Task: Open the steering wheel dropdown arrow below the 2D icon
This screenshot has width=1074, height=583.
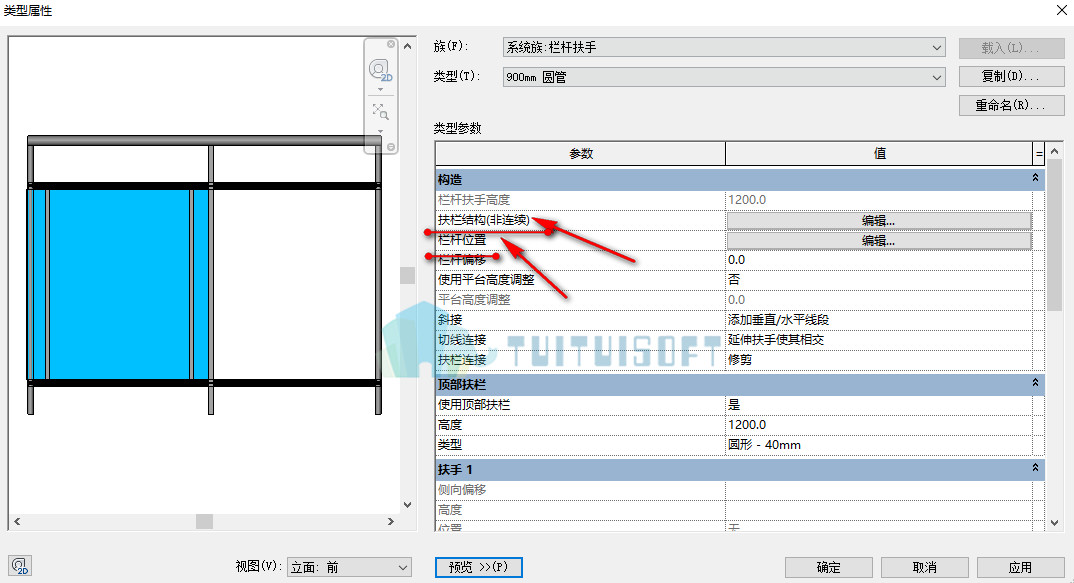Action: (x=380, y=90)
